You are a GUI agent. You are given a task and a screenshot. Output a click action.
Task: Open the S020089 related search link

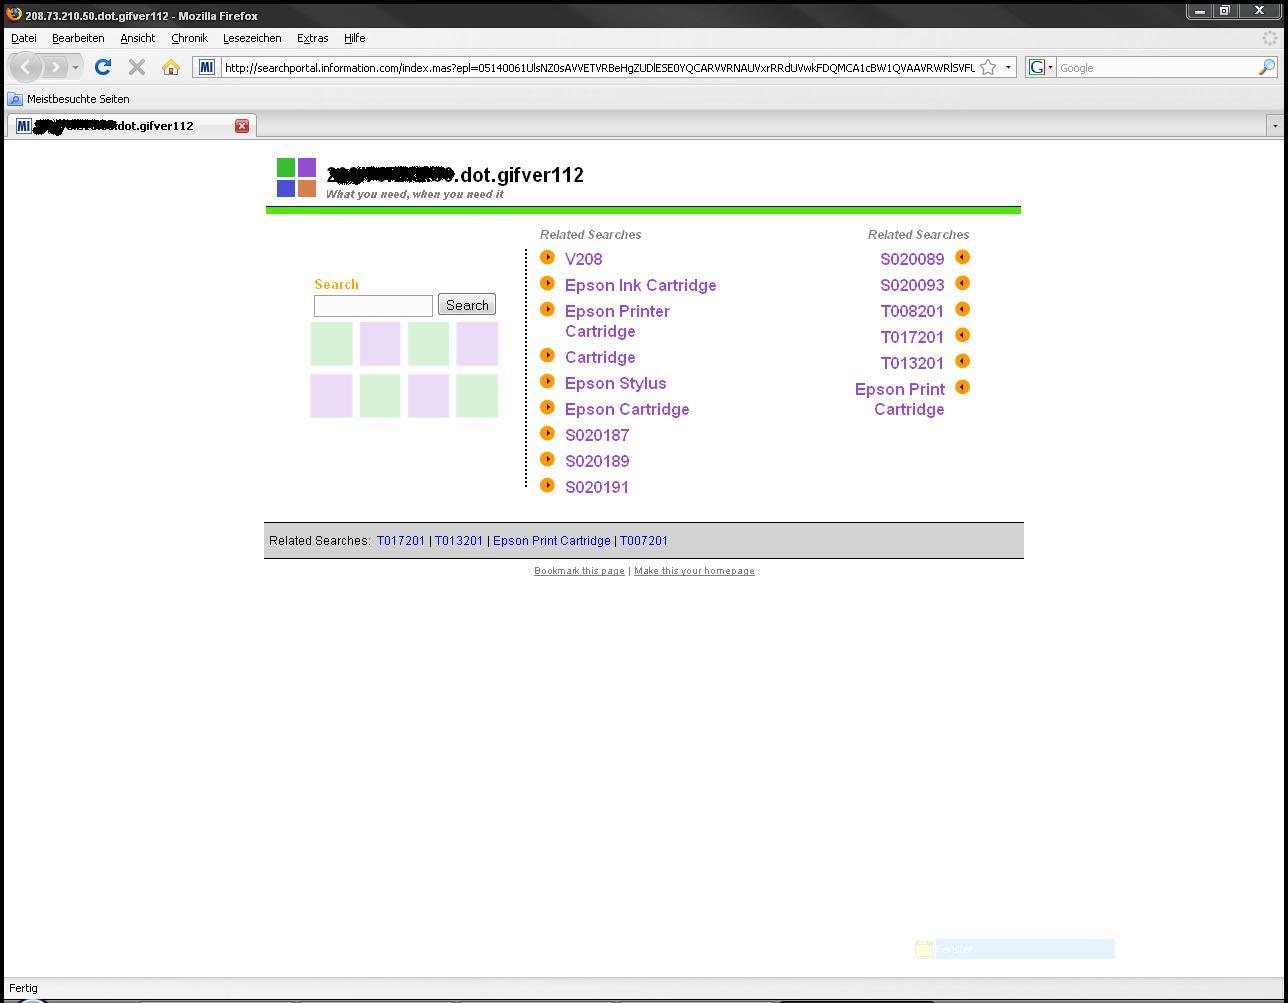(x=912, y=259)
